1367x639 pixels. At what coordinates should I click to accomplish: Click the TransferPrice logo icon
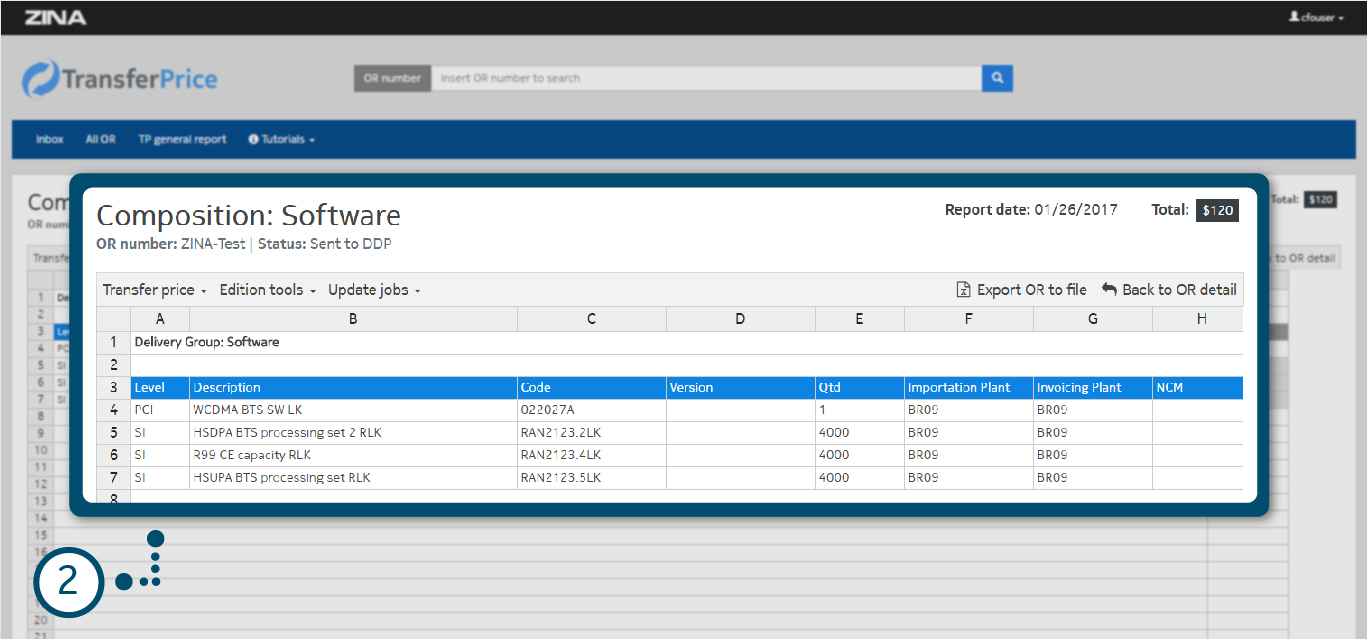[41, 80]
